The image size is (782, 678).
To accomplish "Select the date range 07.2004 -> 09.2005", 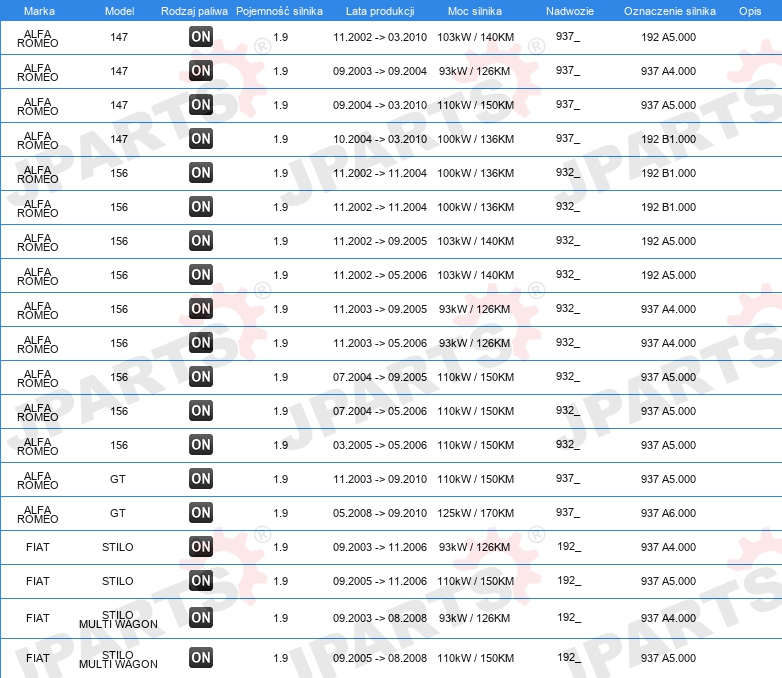I will (x=380, y=377).
